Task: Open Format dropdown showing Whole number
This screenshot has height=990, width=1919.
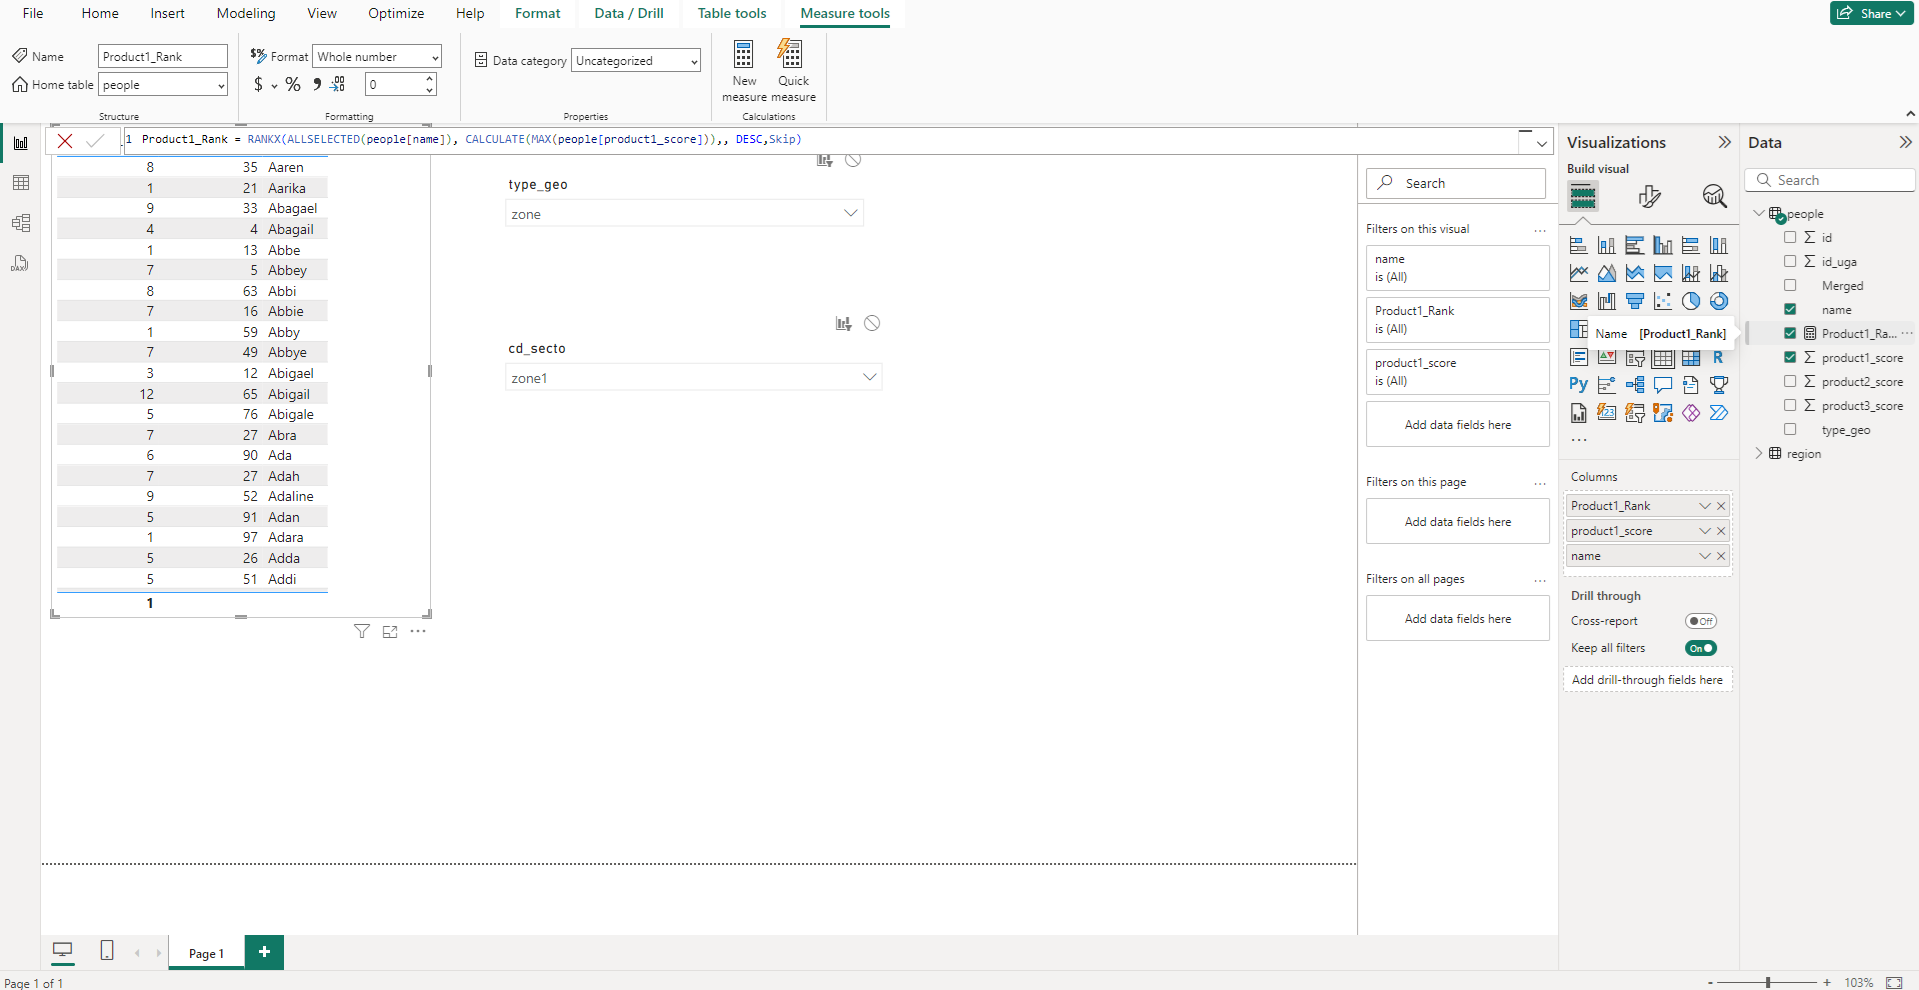Action: pyautogui.click(x=377, y=57)
